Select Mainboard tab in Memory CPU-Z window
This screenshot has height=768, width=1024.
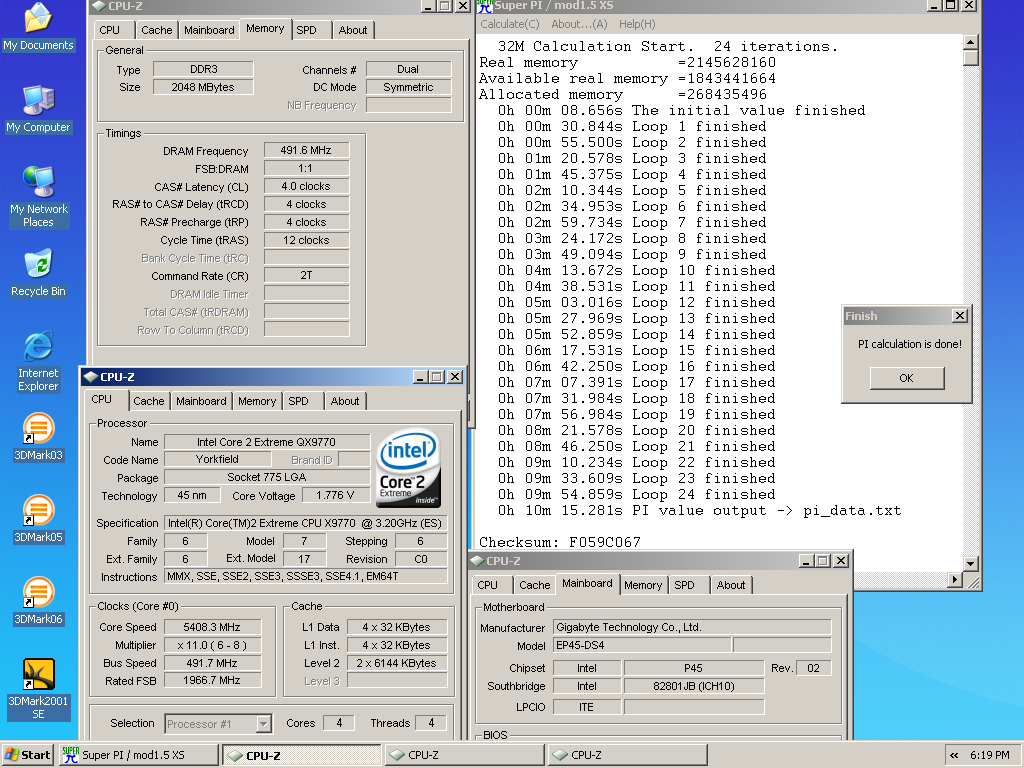pos(209,30)
